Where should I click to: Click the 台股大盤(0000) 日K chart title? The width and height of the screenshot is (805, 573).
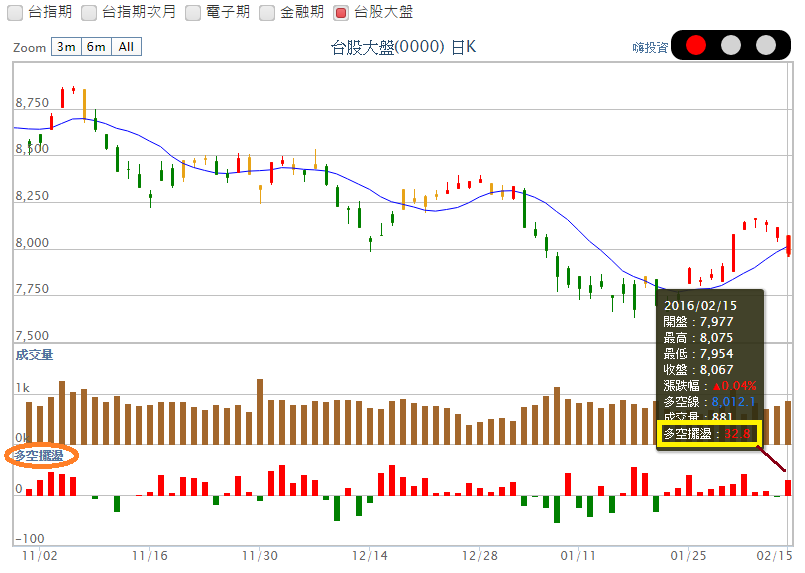[x=403, y=47]
